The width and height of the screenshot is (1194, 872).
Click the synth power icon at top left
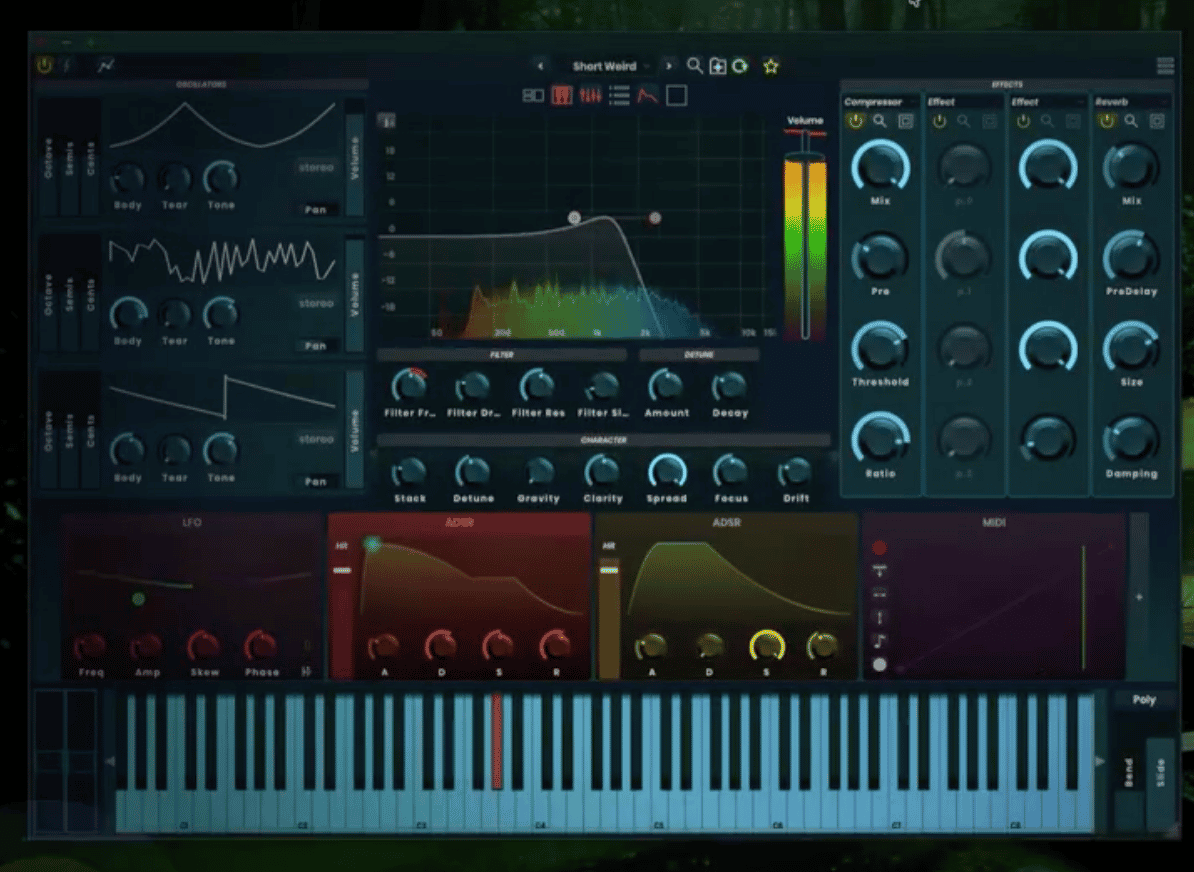(x=44, y=65)
